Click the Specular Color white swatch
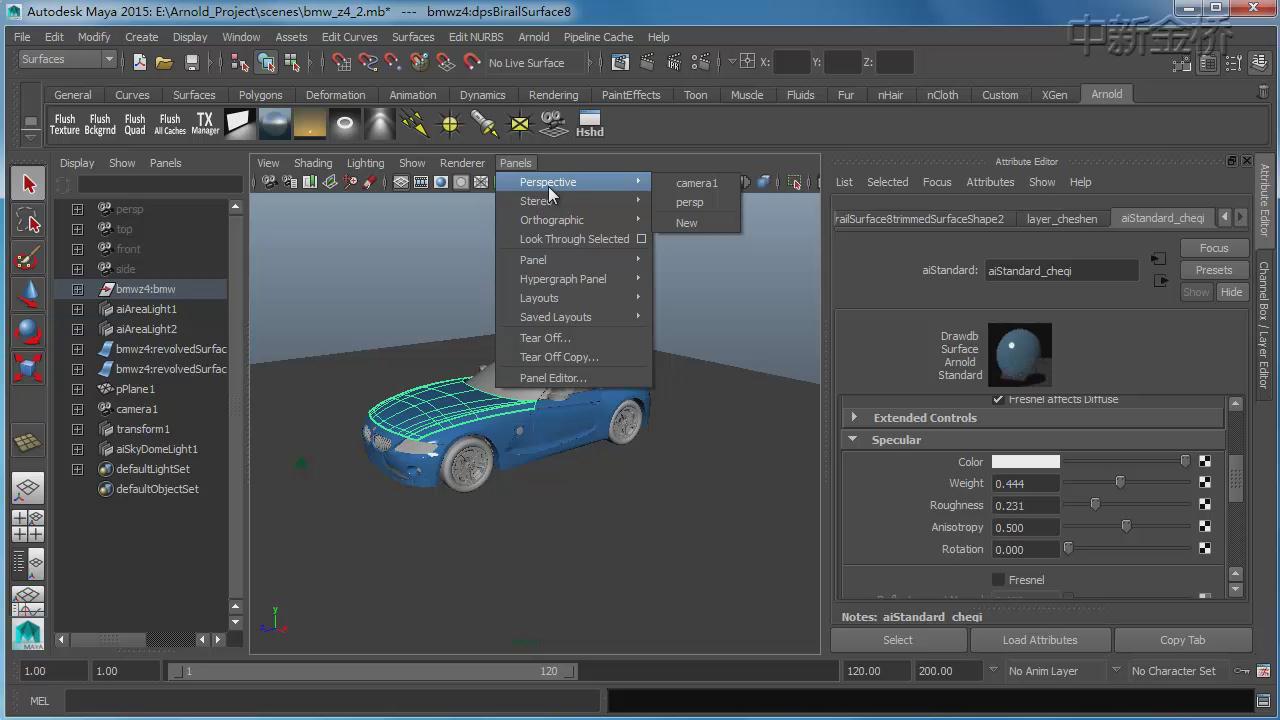 pyautogui.click(x=1025, y=462)
